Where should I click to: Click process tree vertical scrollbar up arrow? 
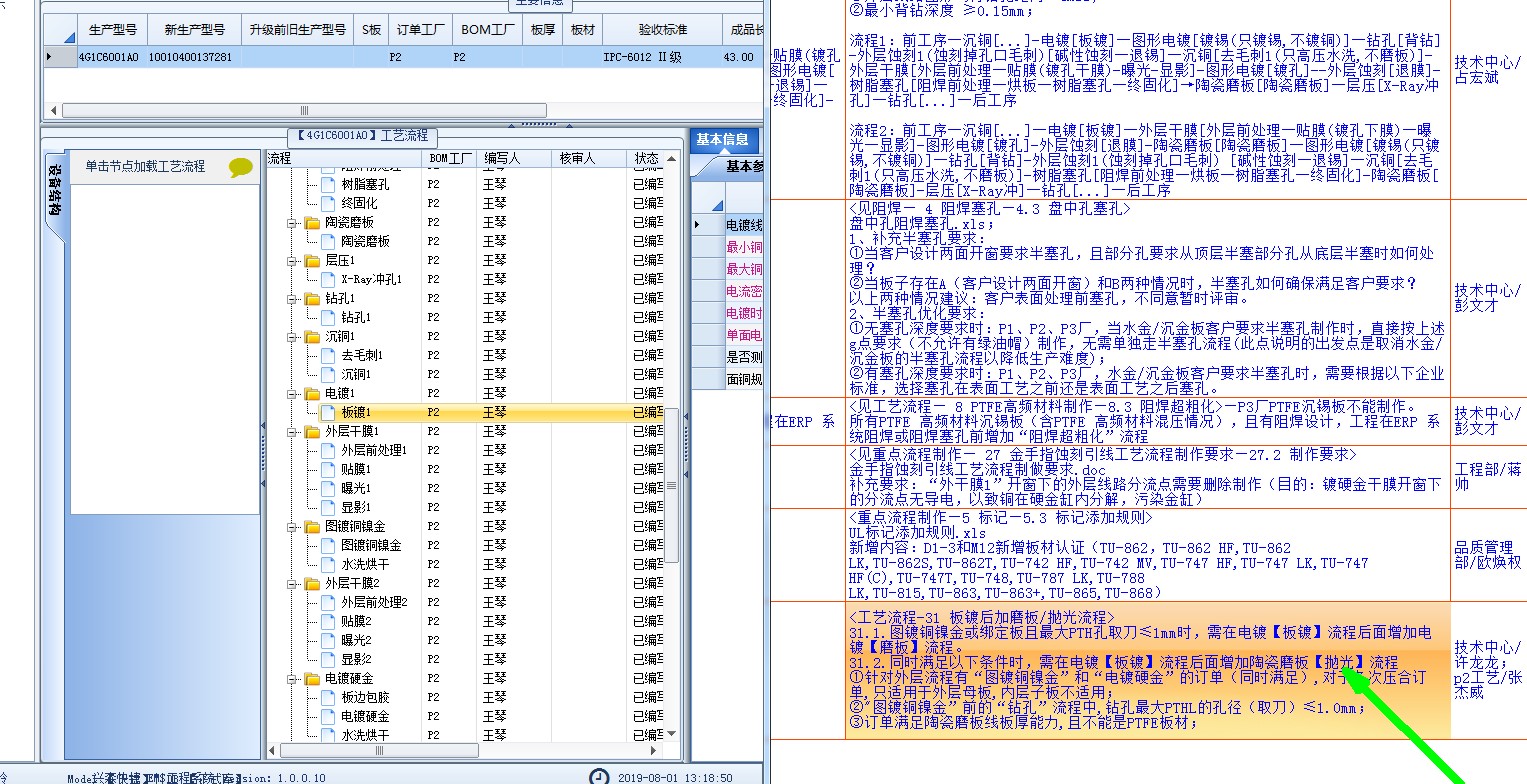pos(672,158)
